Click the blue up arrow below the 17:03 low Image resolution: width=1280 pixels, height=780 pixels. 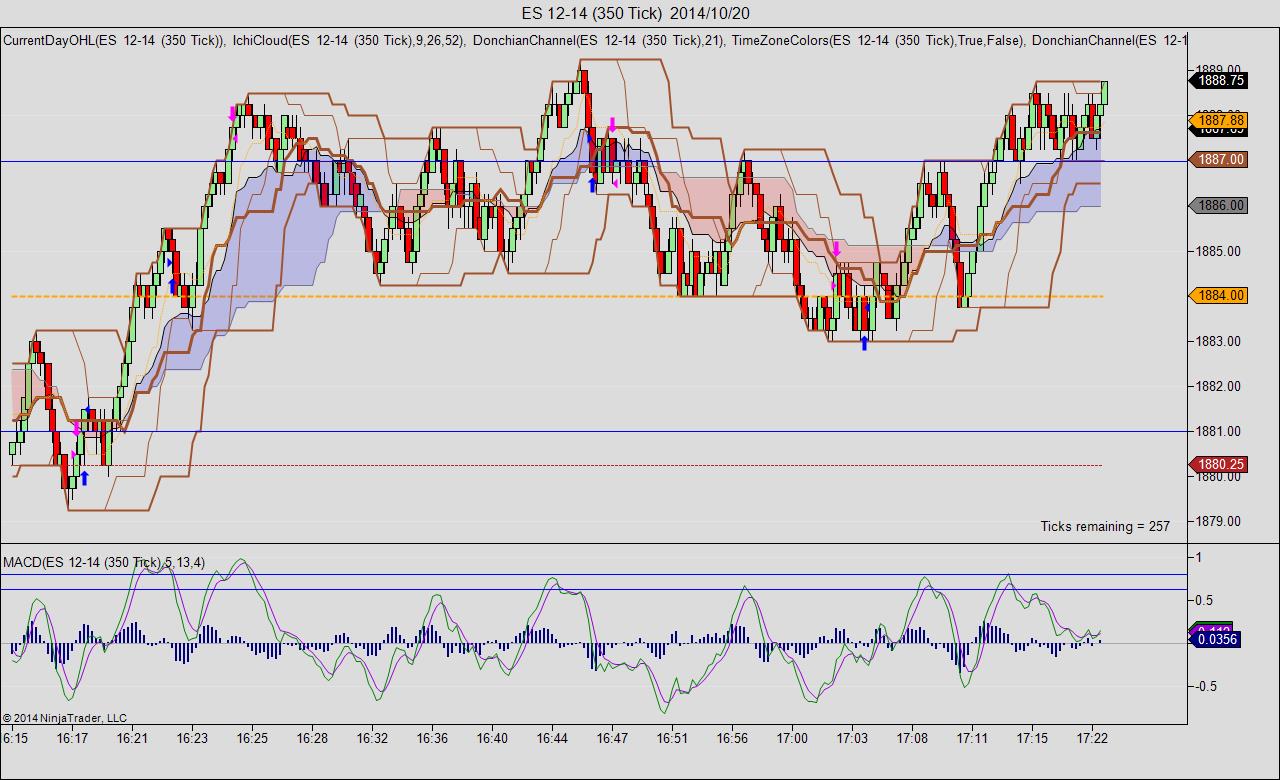[x=865, y=344]
